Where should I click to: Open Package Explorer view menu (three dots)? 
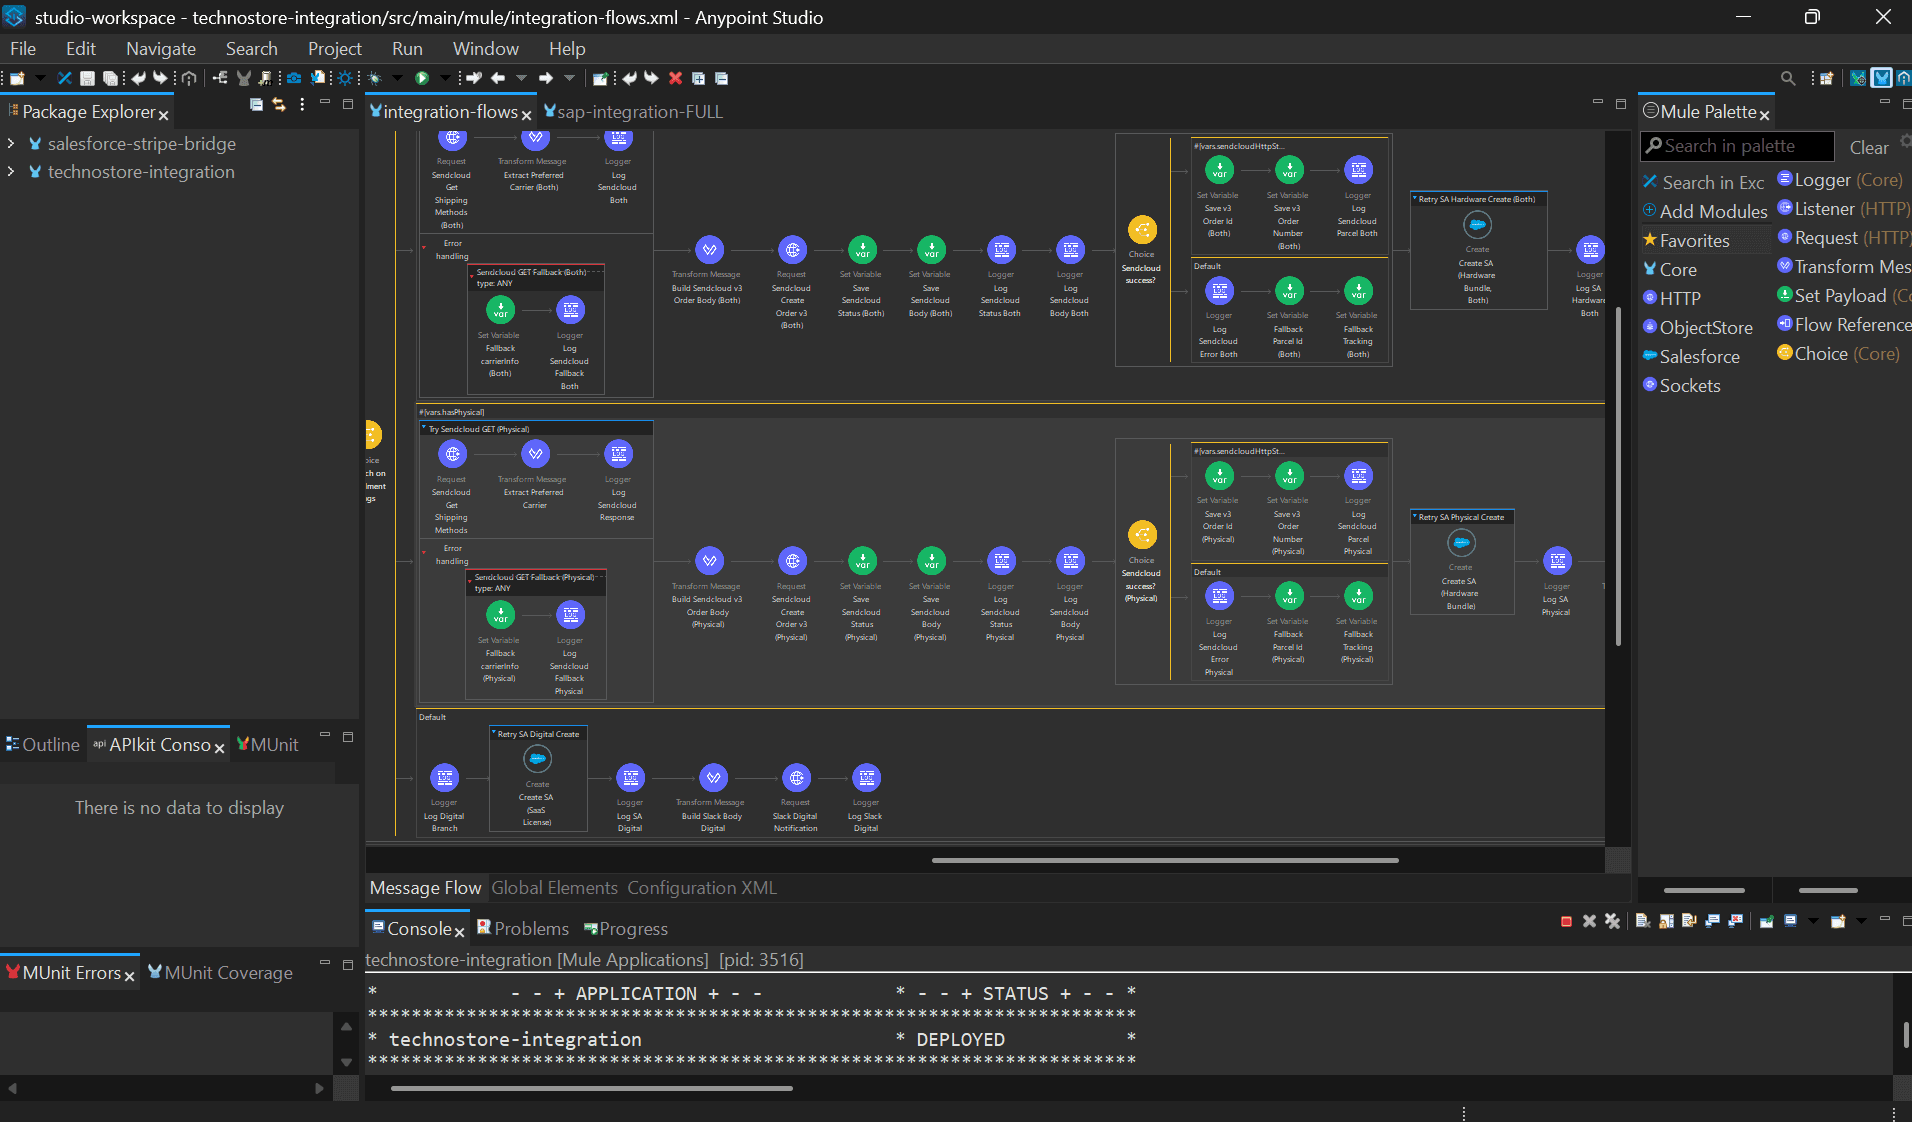pos(302,104)
